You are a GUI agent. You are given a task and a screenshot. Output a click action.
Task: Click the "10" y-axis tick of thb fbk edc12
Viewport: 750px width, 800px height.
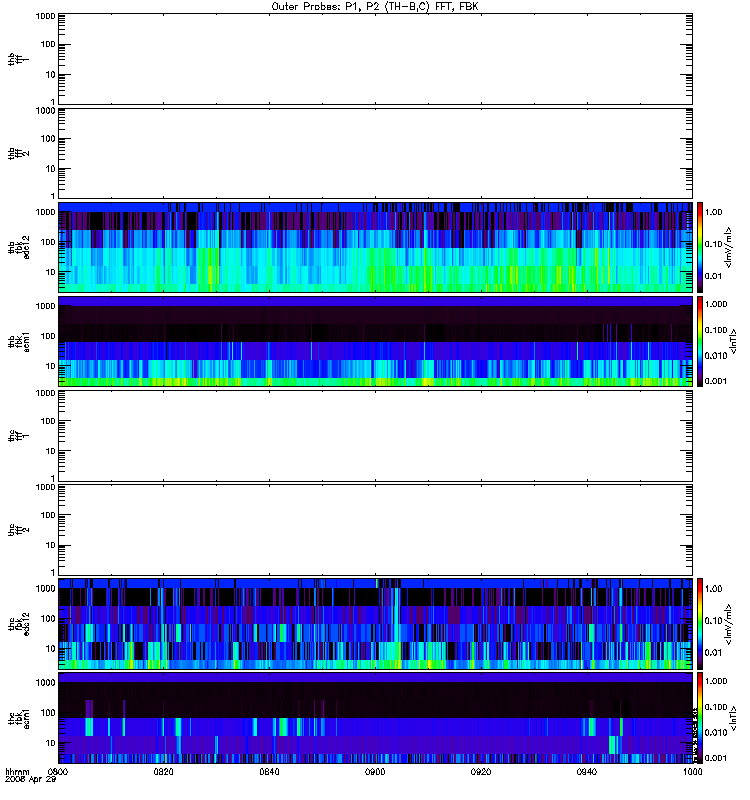51,272
